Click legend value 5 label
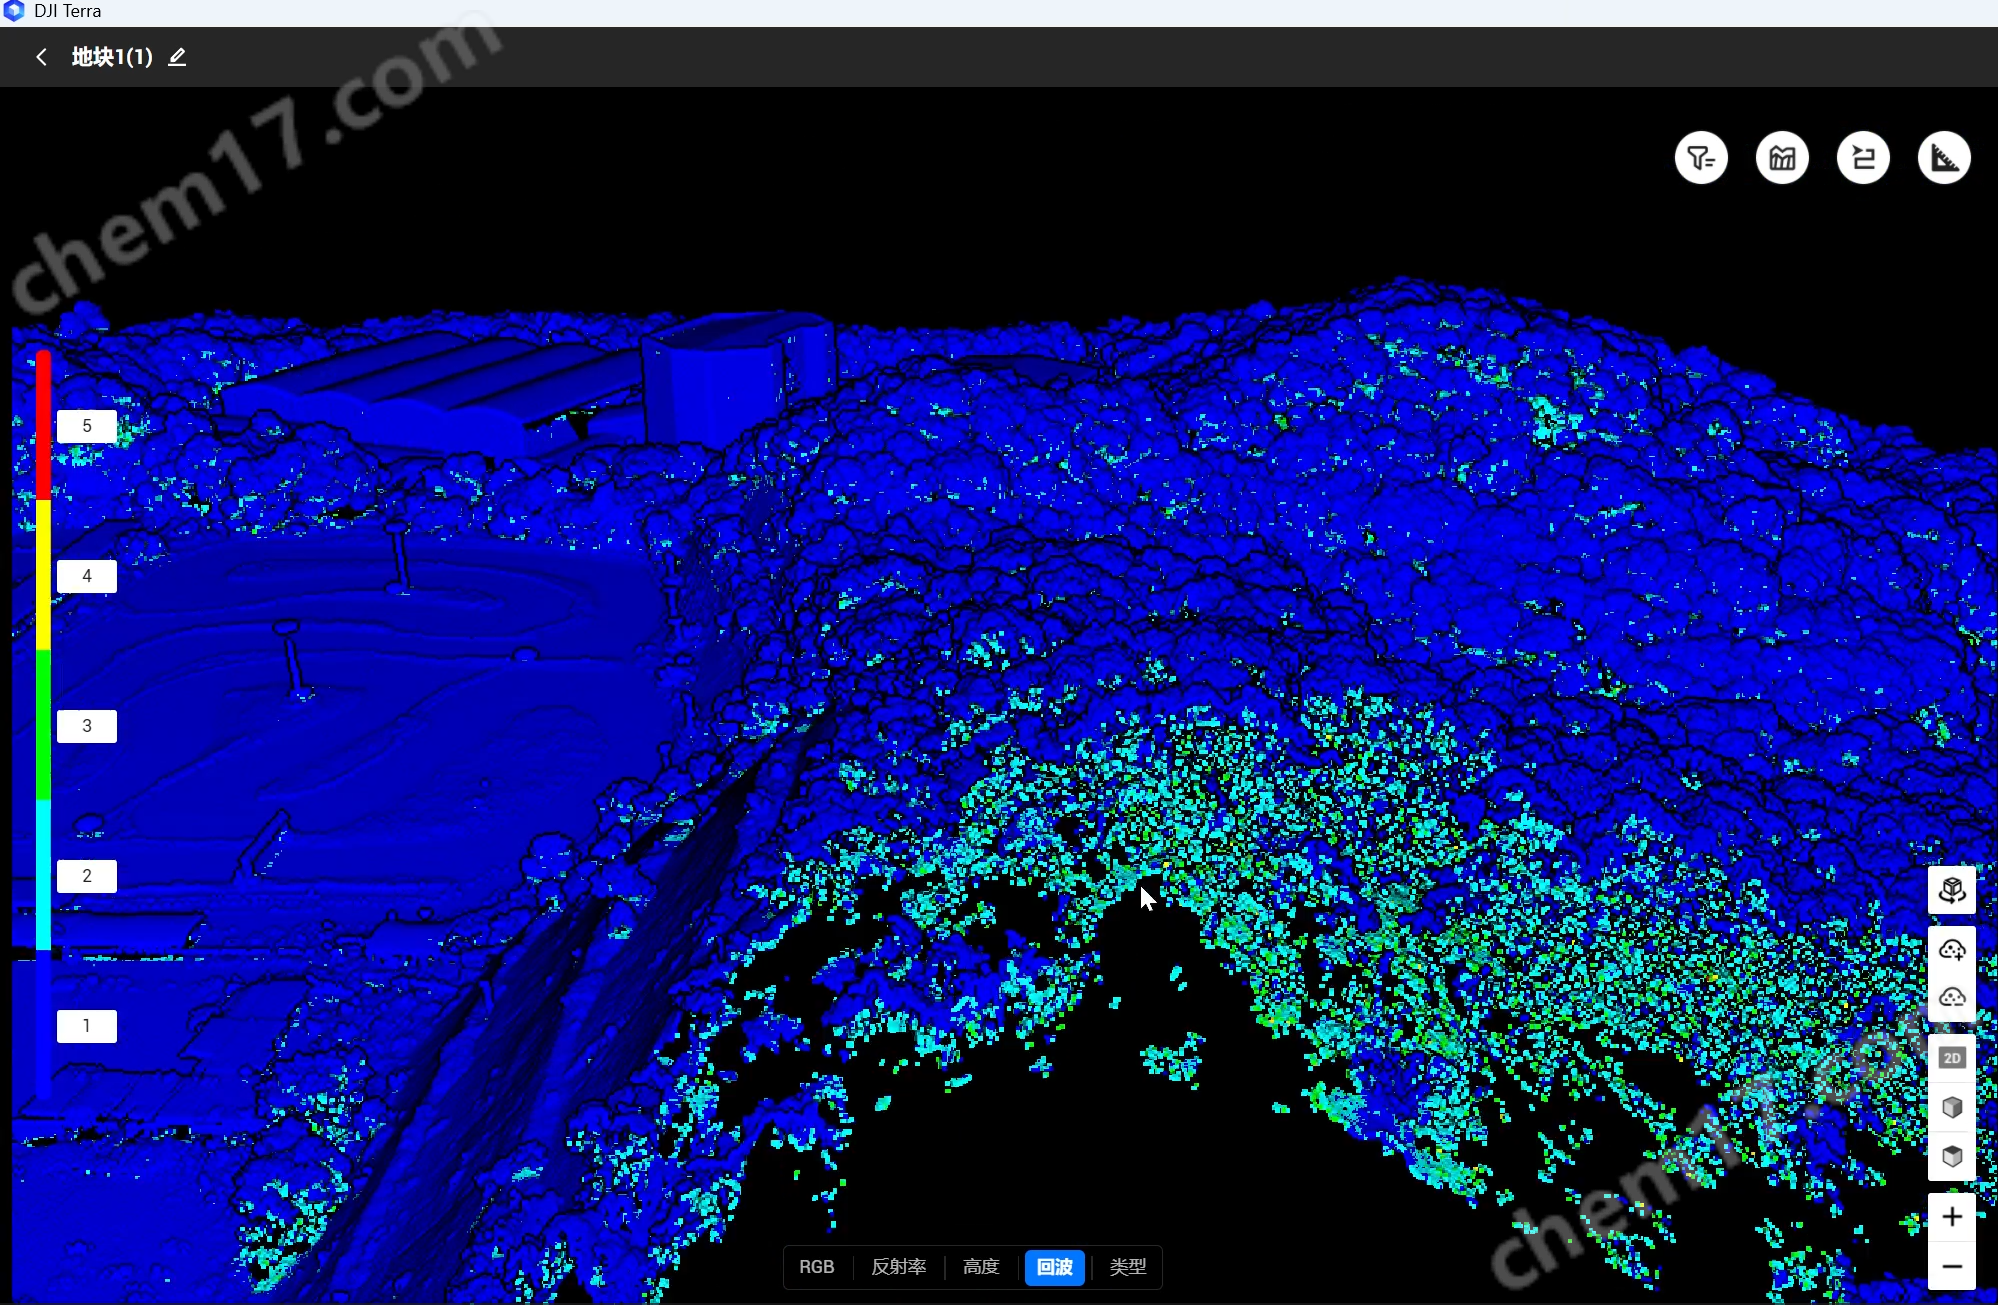1998x1305 pixels. tap(87, 426)
